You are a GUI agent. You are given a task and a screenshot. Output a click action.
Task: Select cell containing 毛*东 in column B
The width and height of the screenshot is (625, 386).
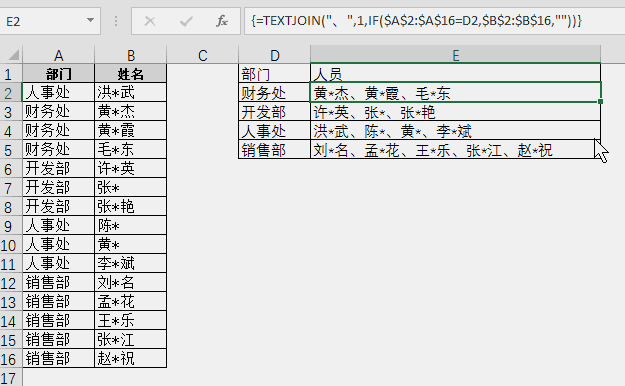[x=131, y=150]
